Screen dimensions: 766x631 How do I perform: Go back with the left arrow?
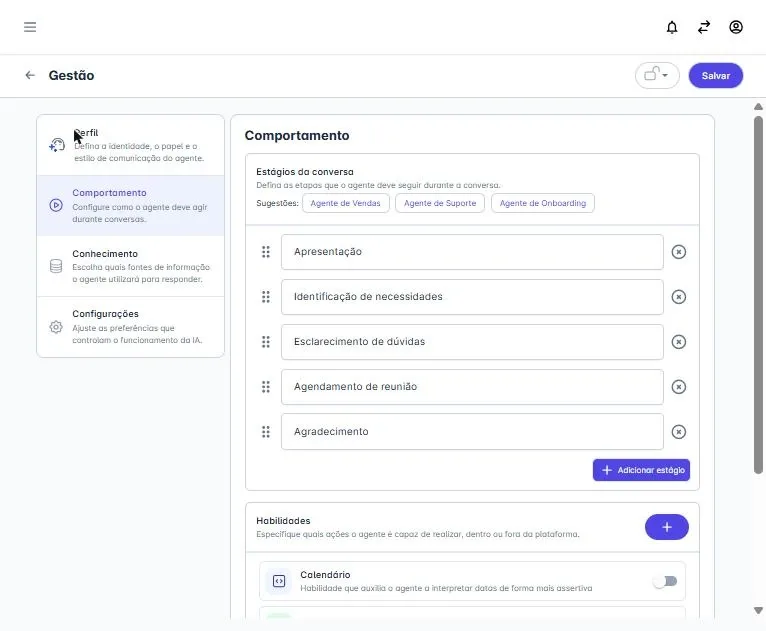(30, 75)
